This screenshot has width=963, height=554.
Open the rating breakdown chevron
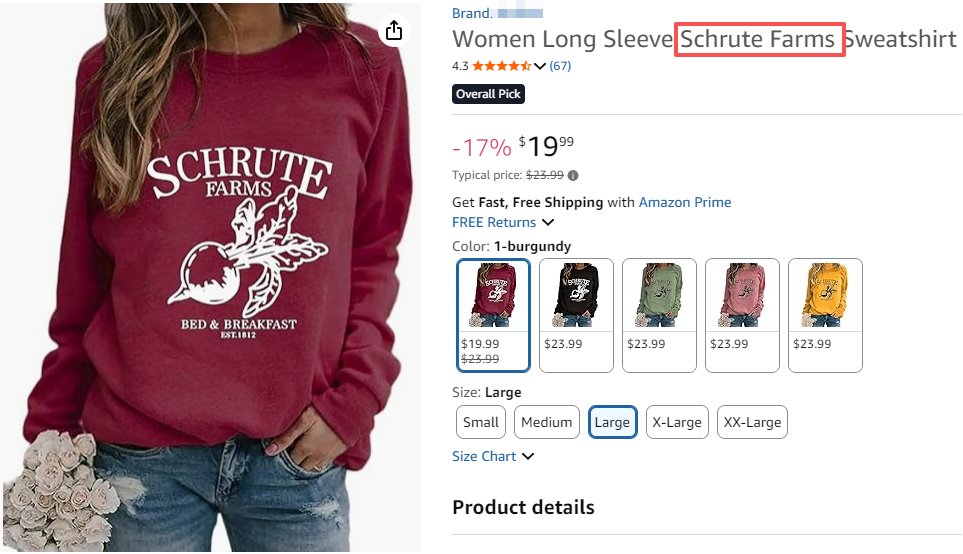(541, 66)
